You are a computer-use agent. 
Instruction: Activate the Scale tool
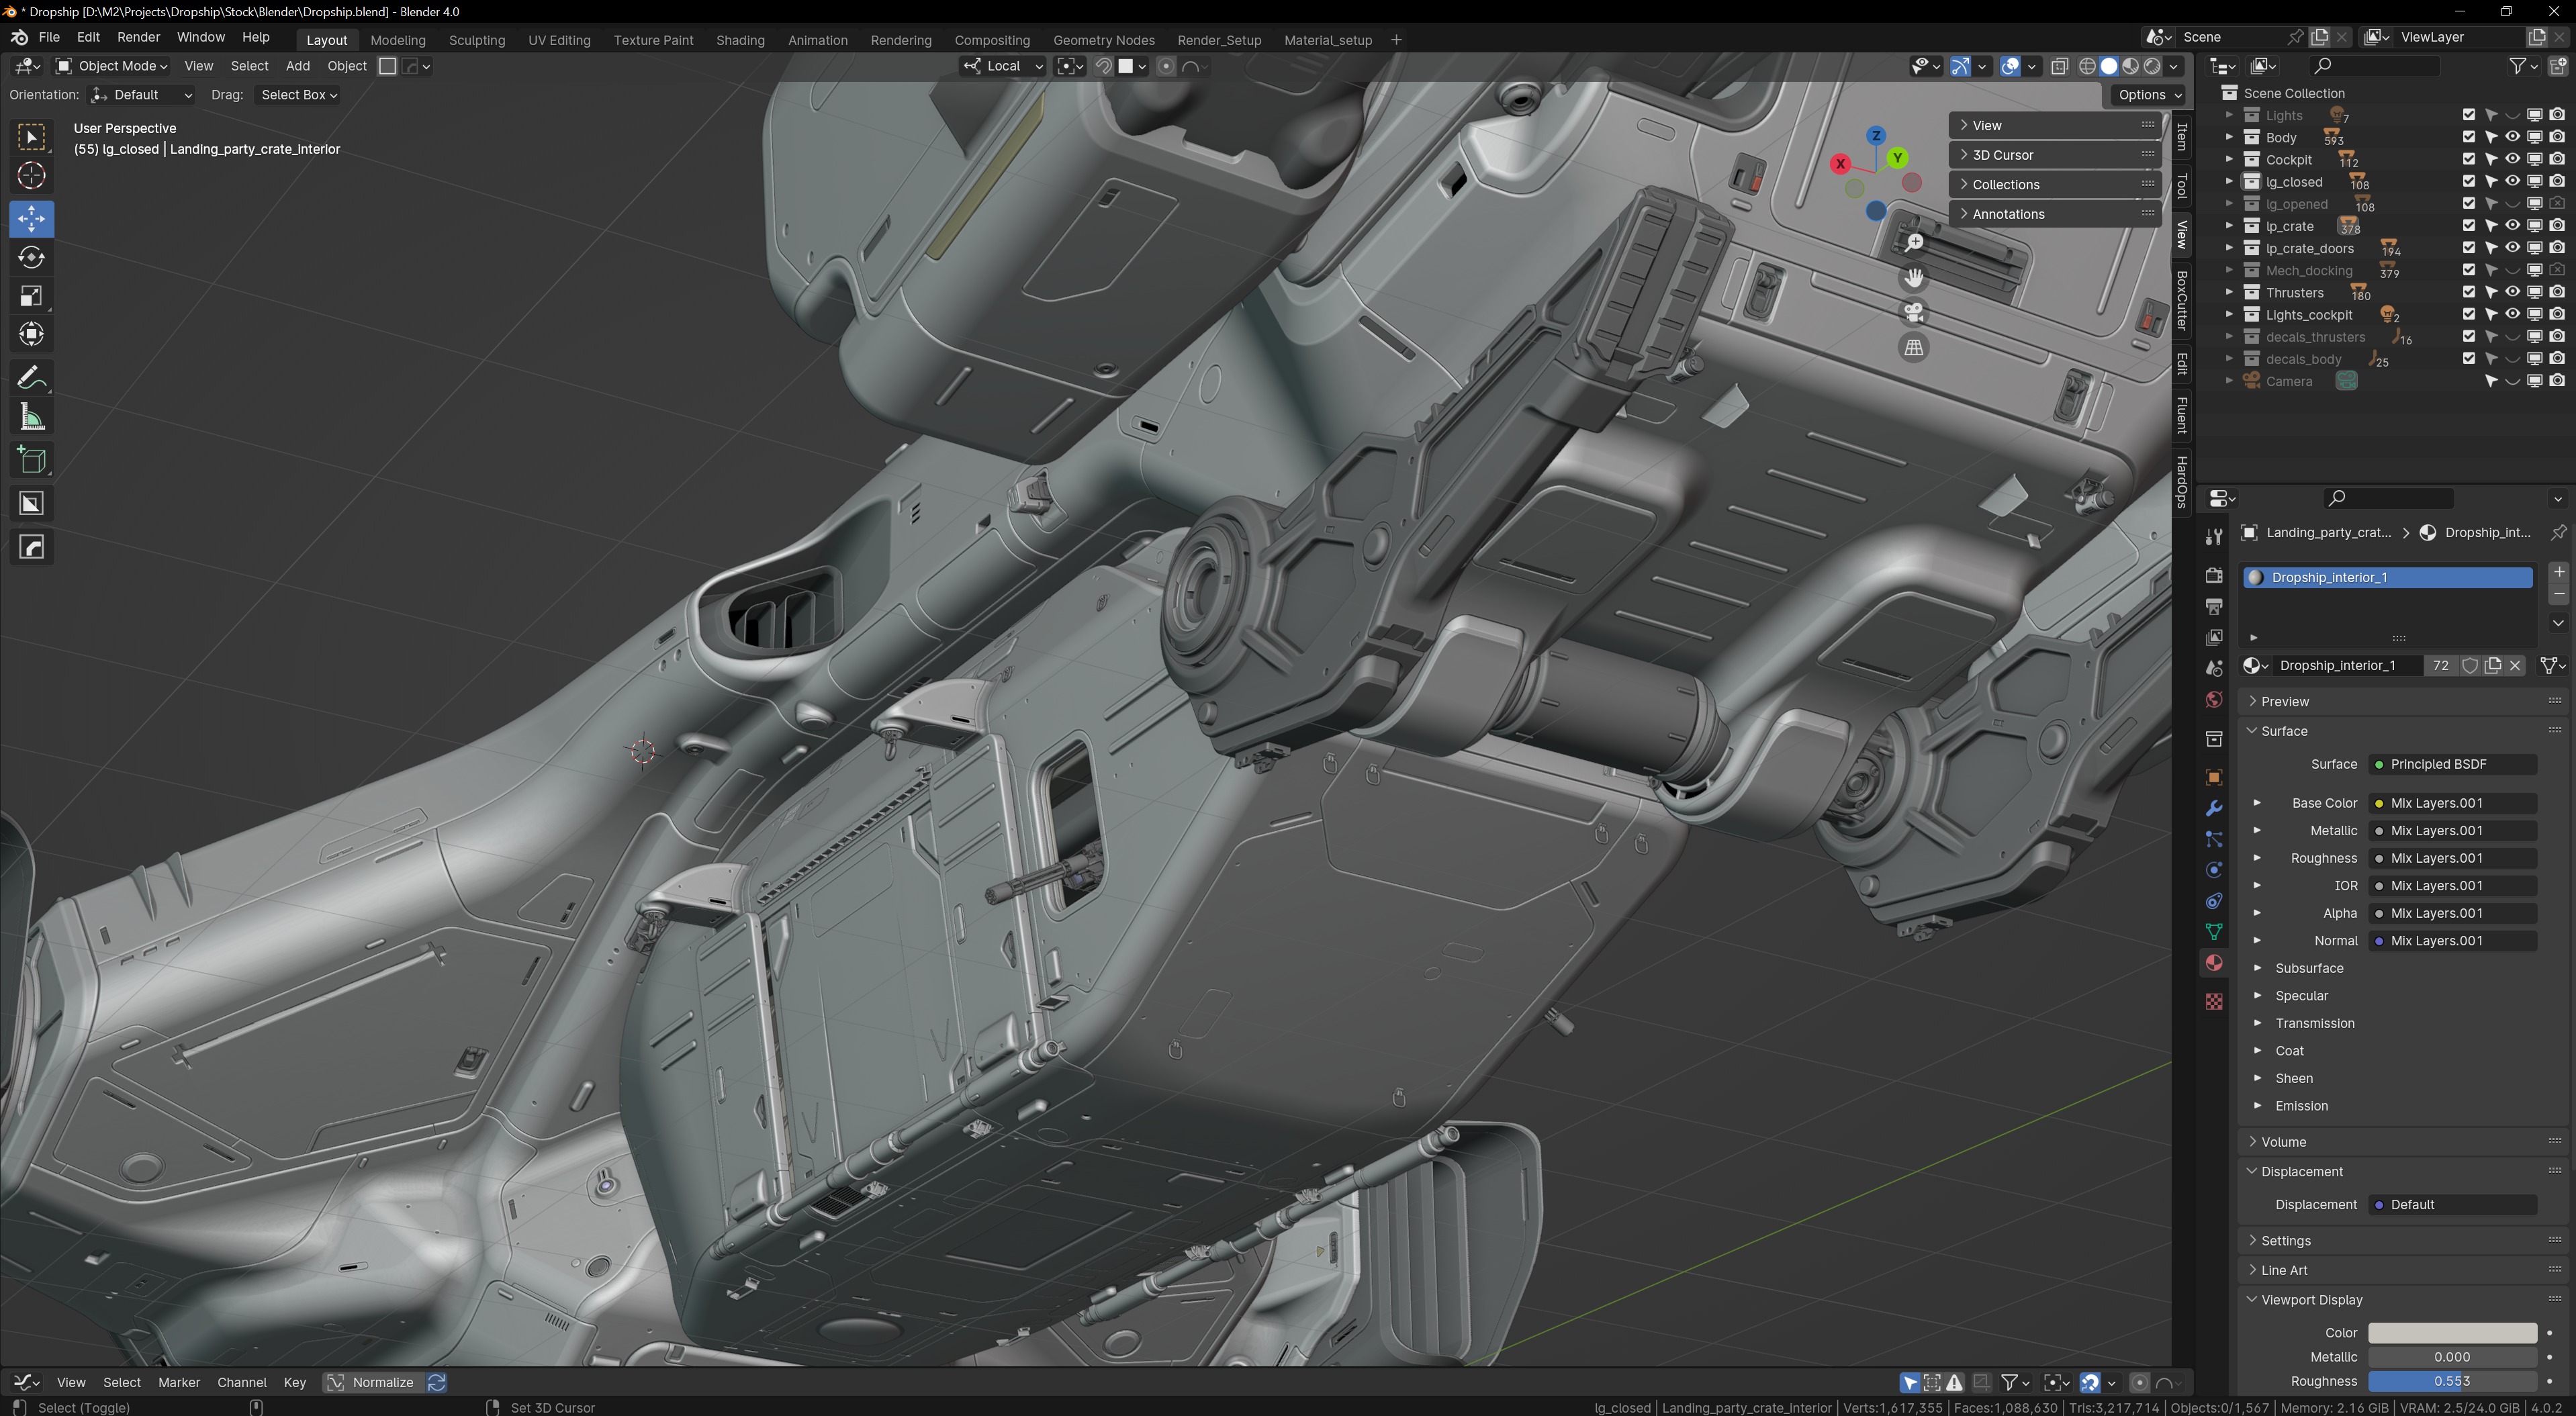[x=31, y=296]
